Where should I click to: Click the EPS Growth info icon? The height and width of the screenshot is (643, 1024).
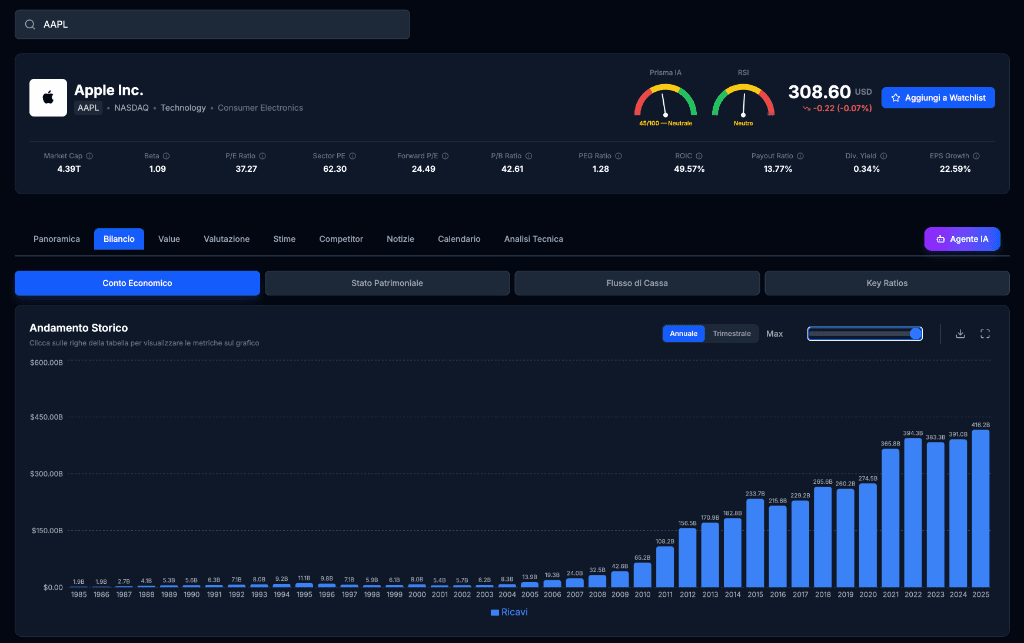click(x=976, y=156)
